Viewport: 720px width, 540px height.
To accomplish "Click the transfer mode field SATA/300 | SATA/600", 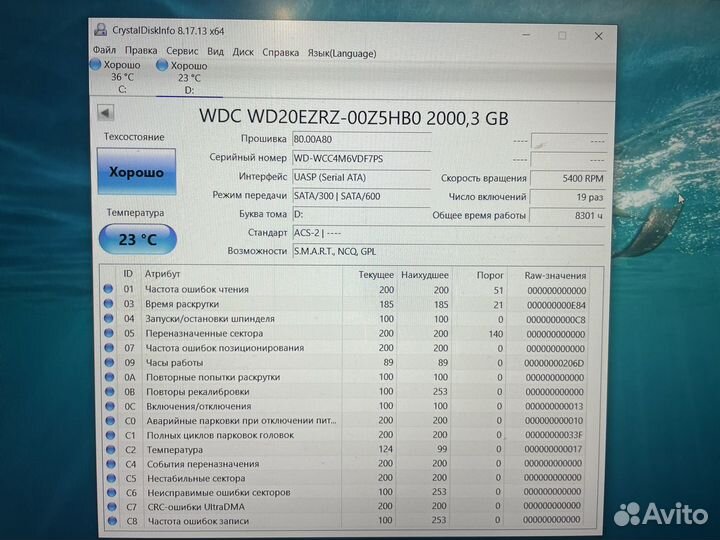I will (x=361, y=196).
